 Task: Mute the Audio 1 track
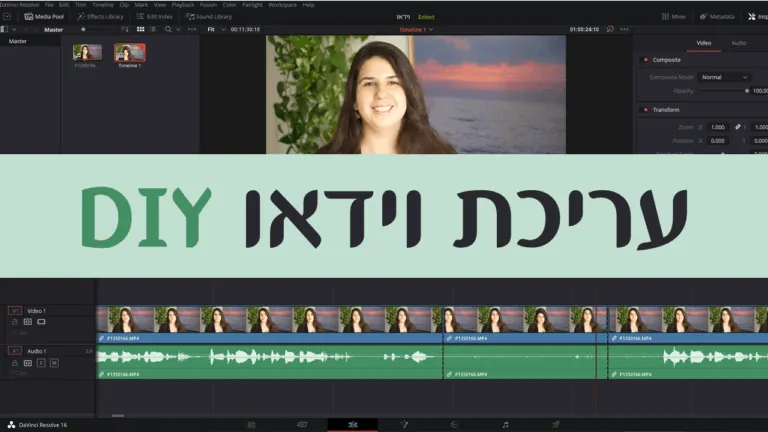(54, 363)
